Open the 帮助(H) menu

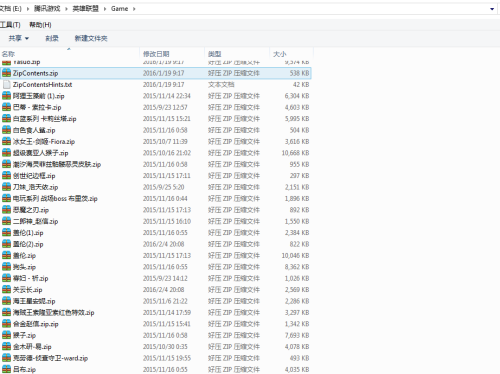coord(40,25)
